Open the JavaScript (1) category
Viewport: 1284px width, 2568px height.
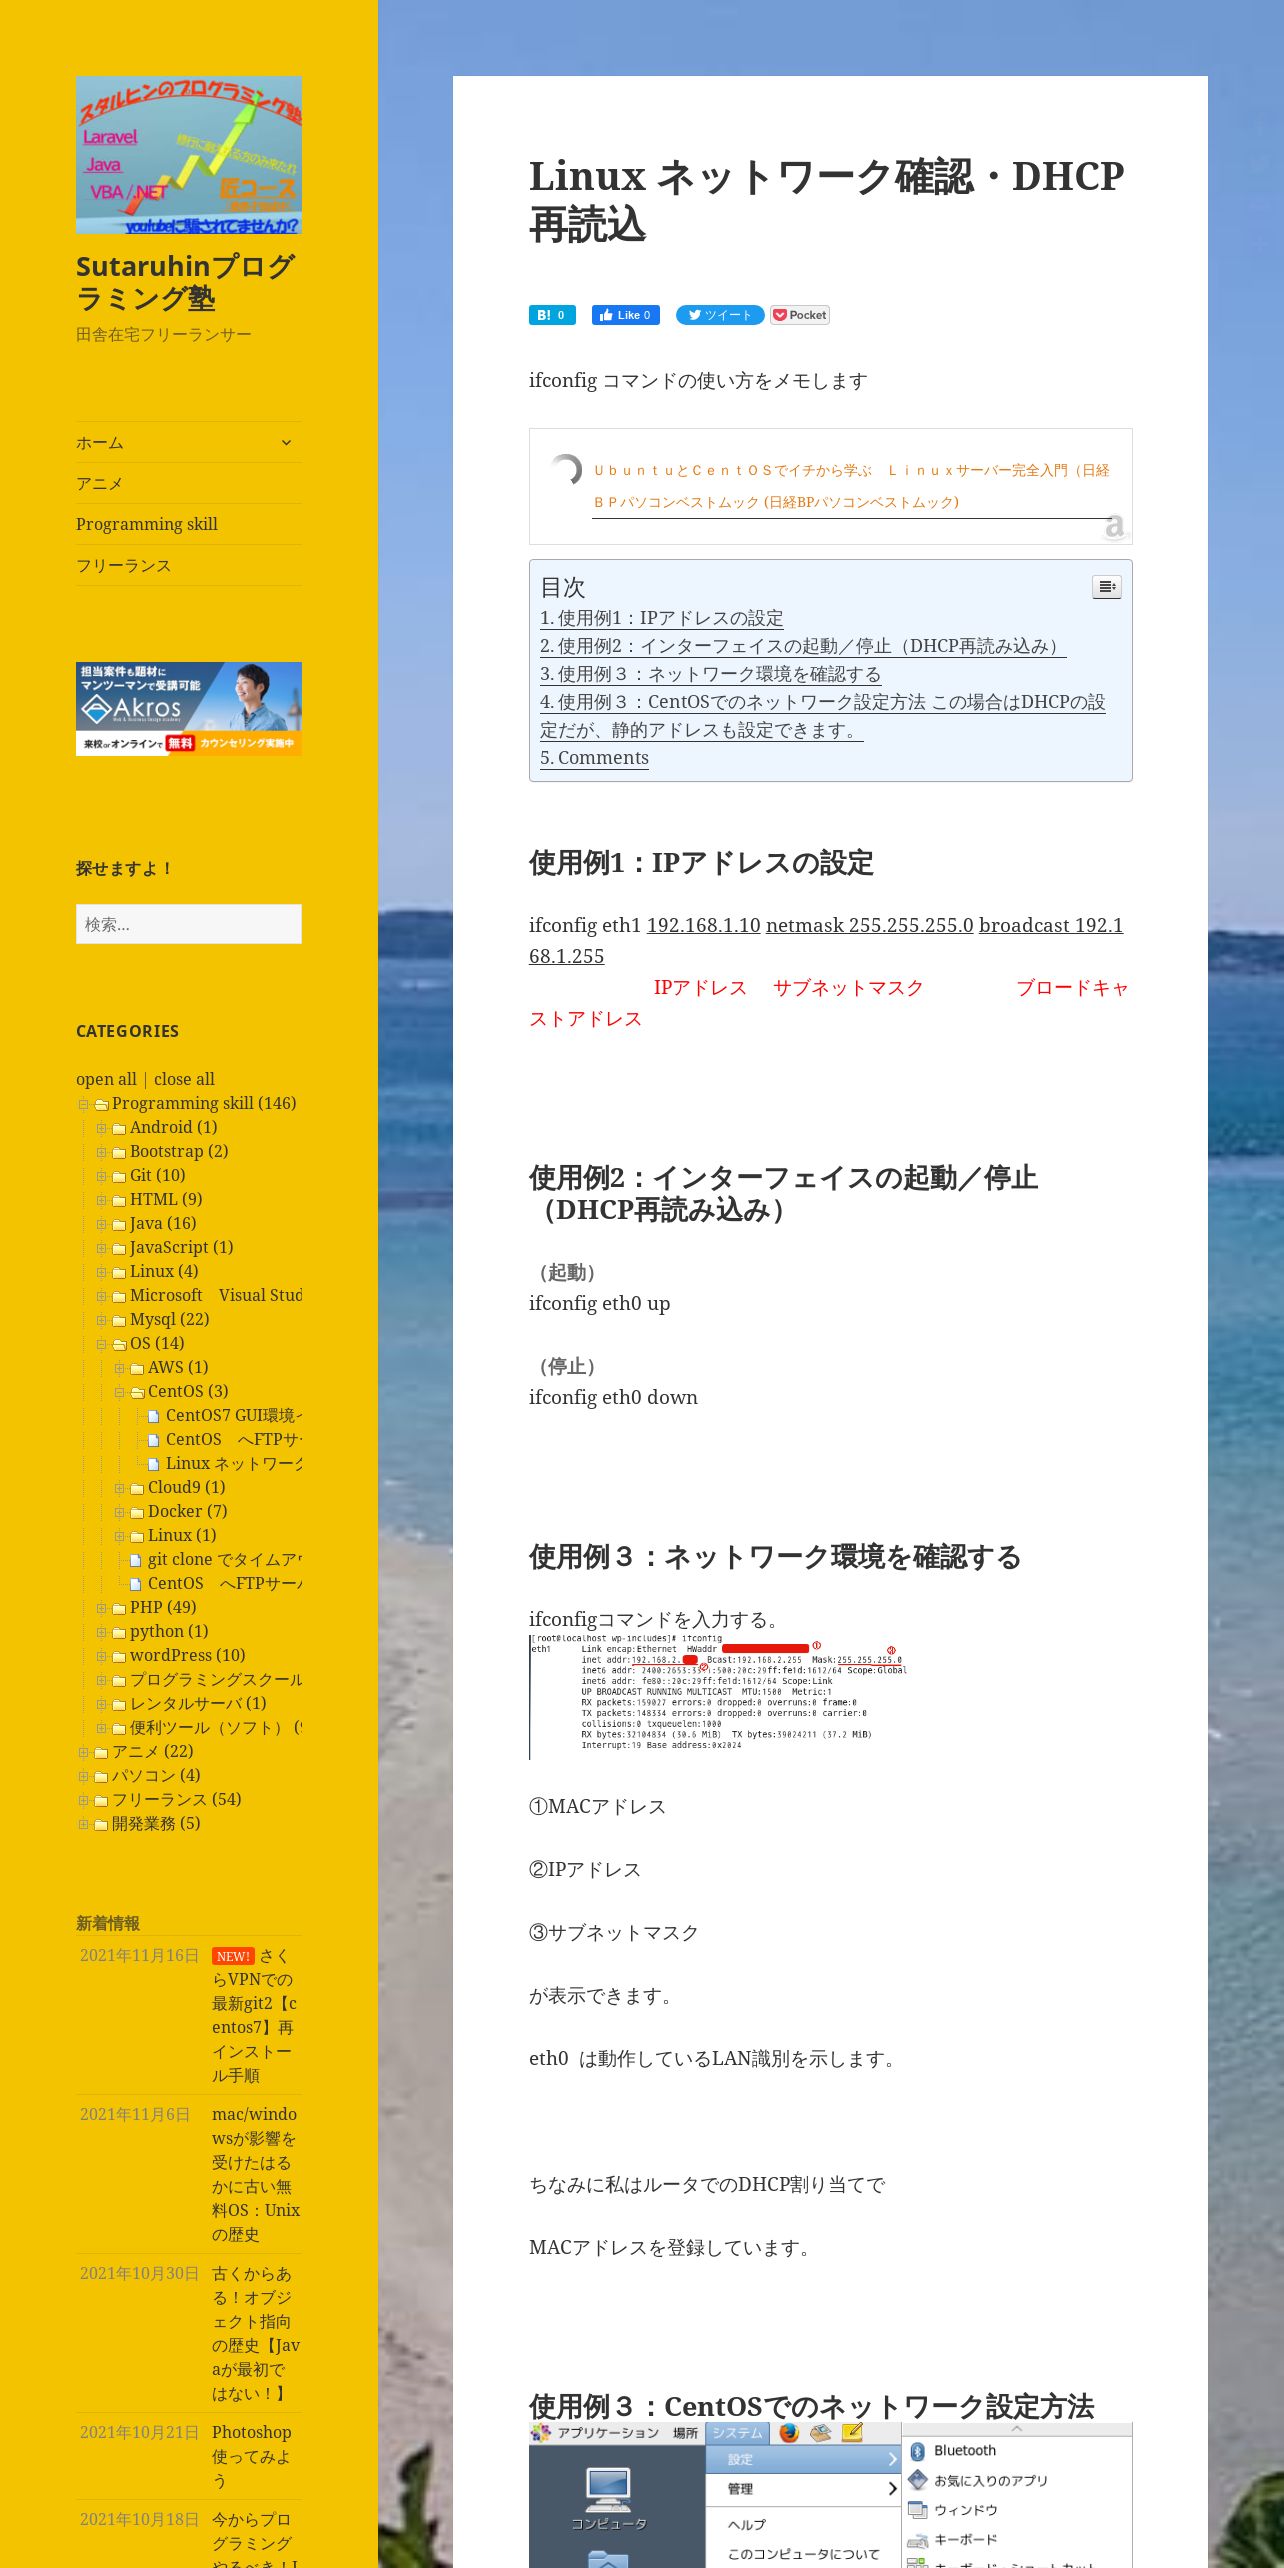(x=181, y=1247)
